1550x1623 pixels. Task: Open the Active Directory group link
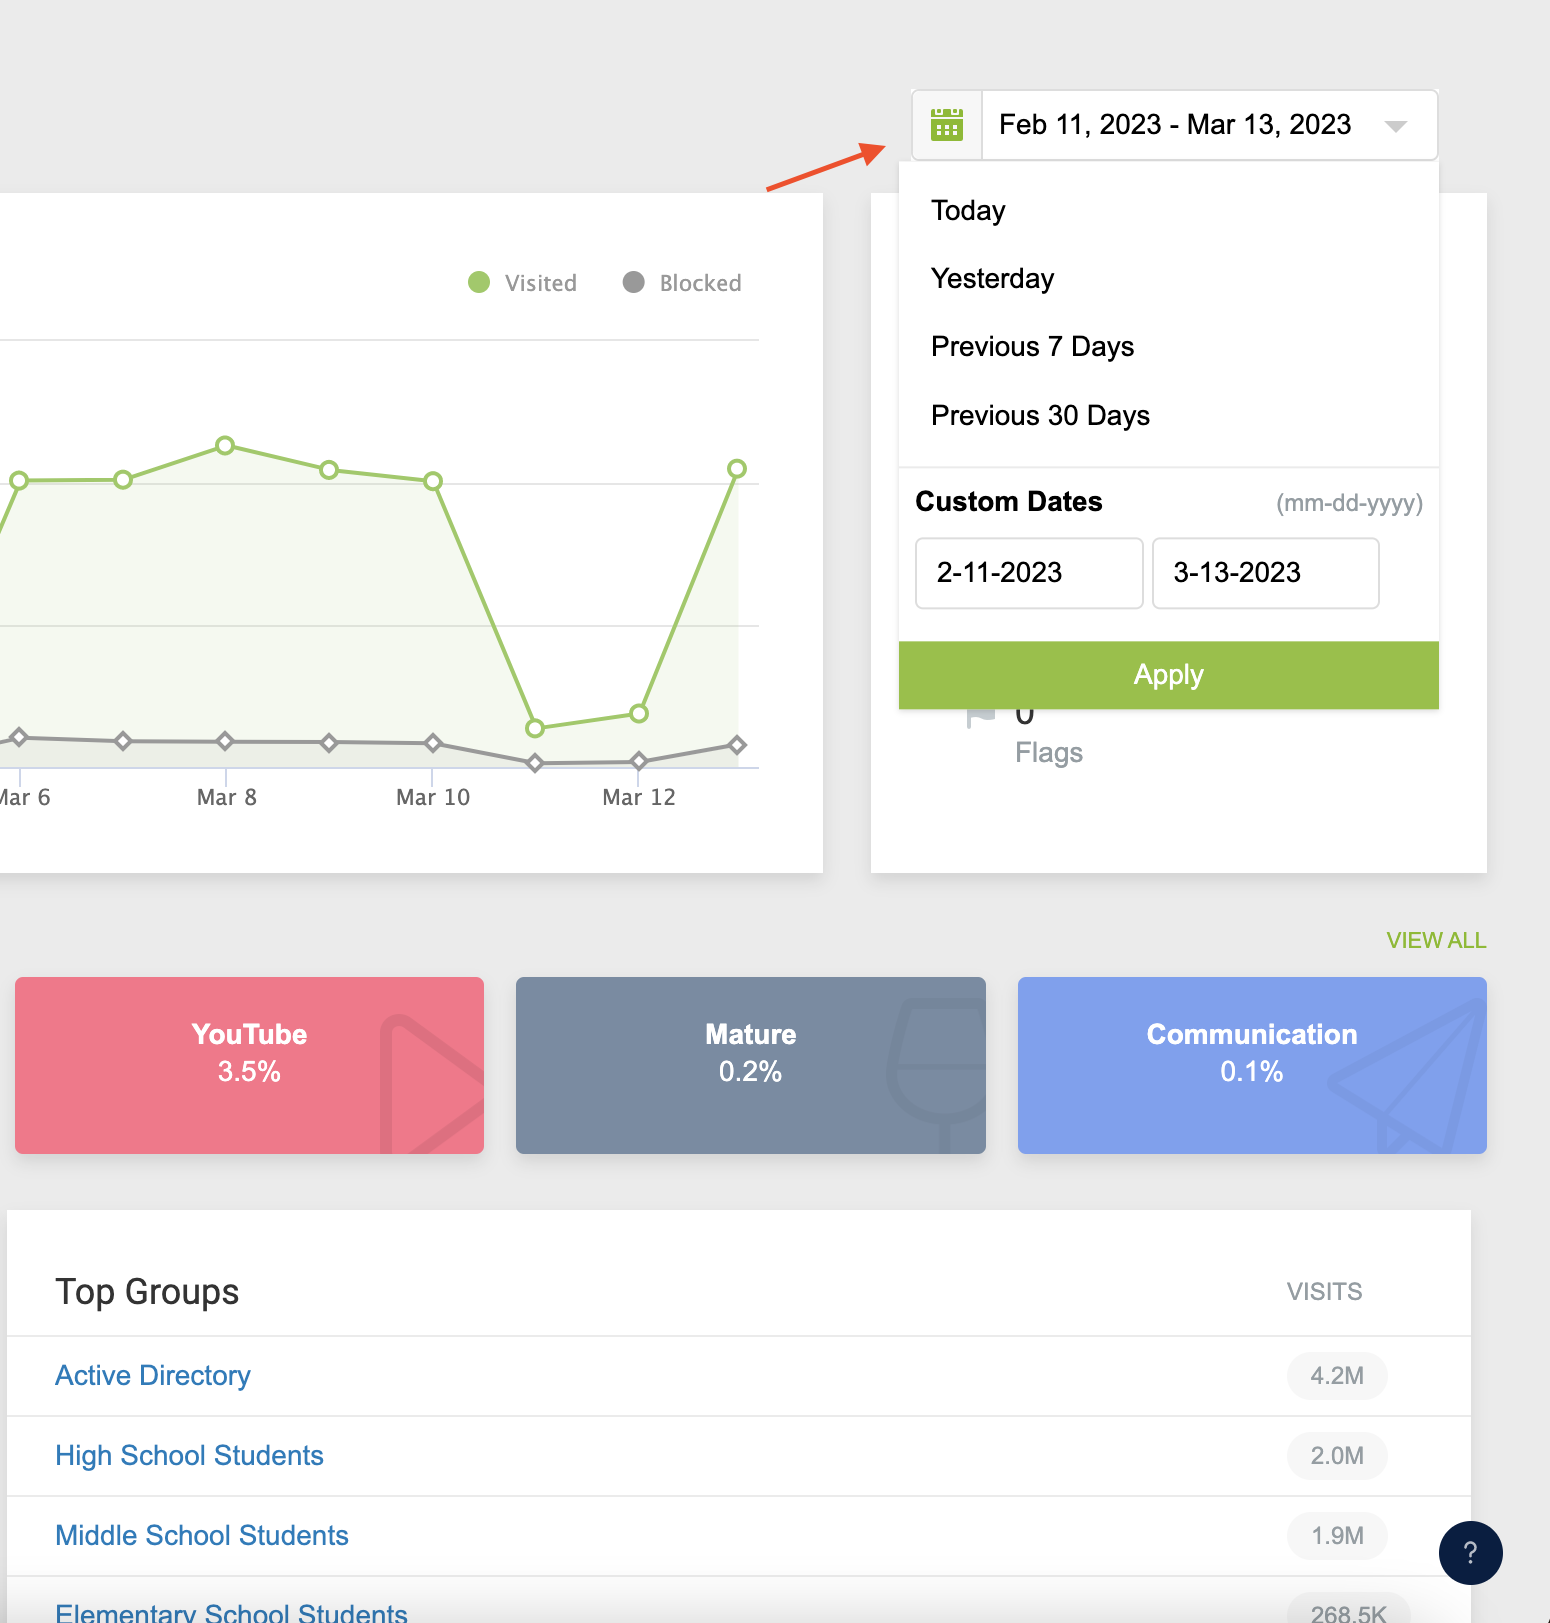(x=153, y=1376)
